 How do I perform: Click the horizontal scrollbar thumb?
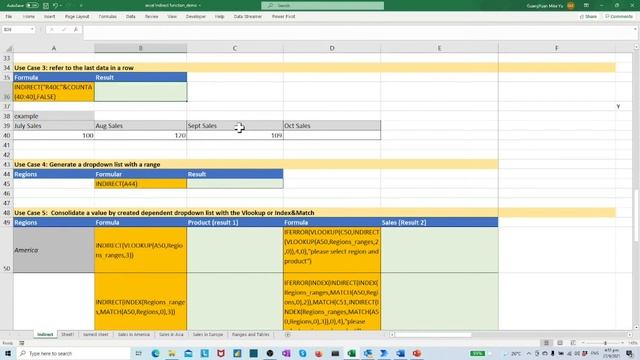(433, 335)
